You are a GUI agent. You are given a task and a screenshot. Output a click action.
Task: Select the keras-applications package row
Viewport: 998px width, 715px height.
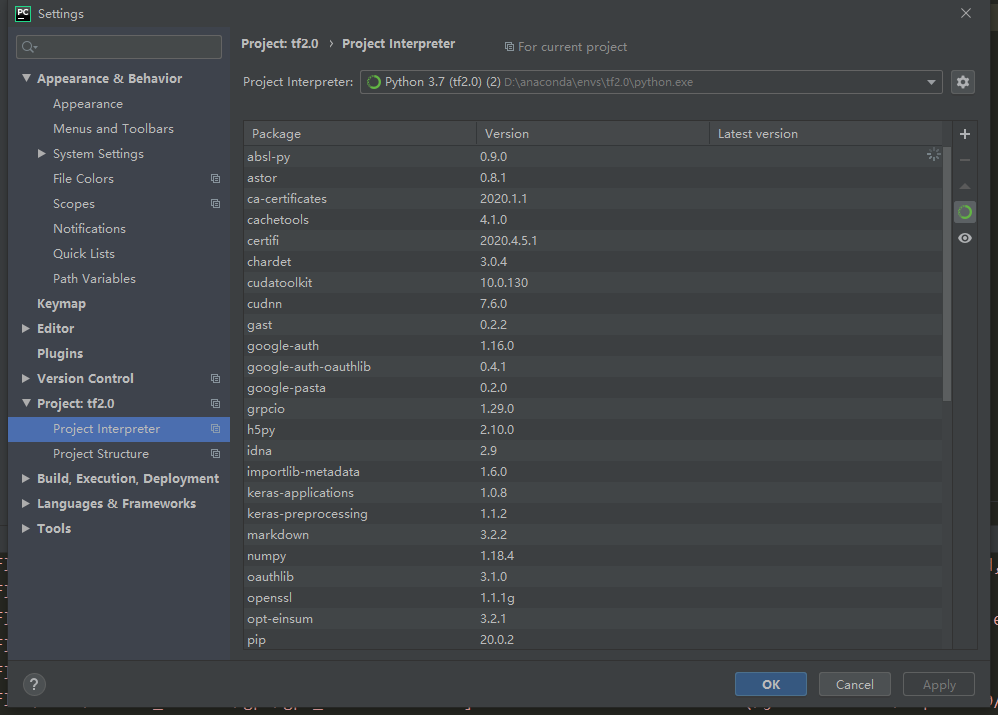pos(593,493)
